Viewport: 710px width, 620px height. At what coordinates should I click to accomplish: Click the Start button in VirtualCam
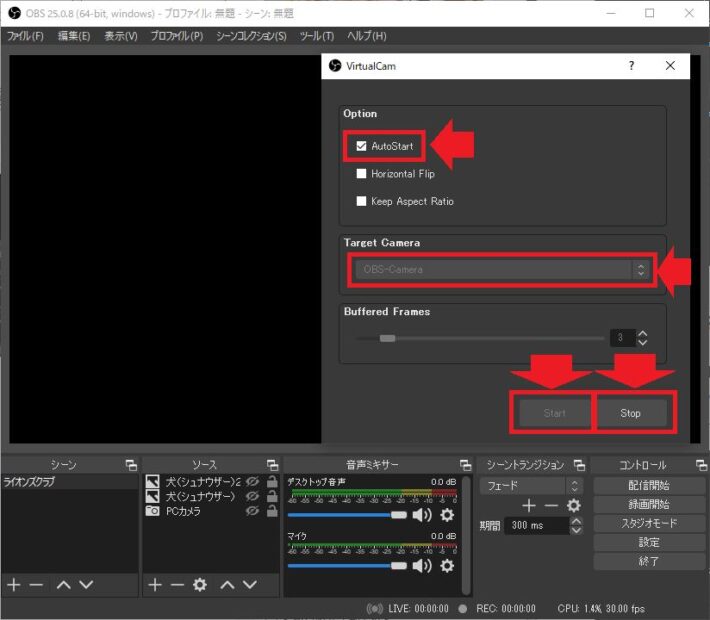[x=554, y=413]
